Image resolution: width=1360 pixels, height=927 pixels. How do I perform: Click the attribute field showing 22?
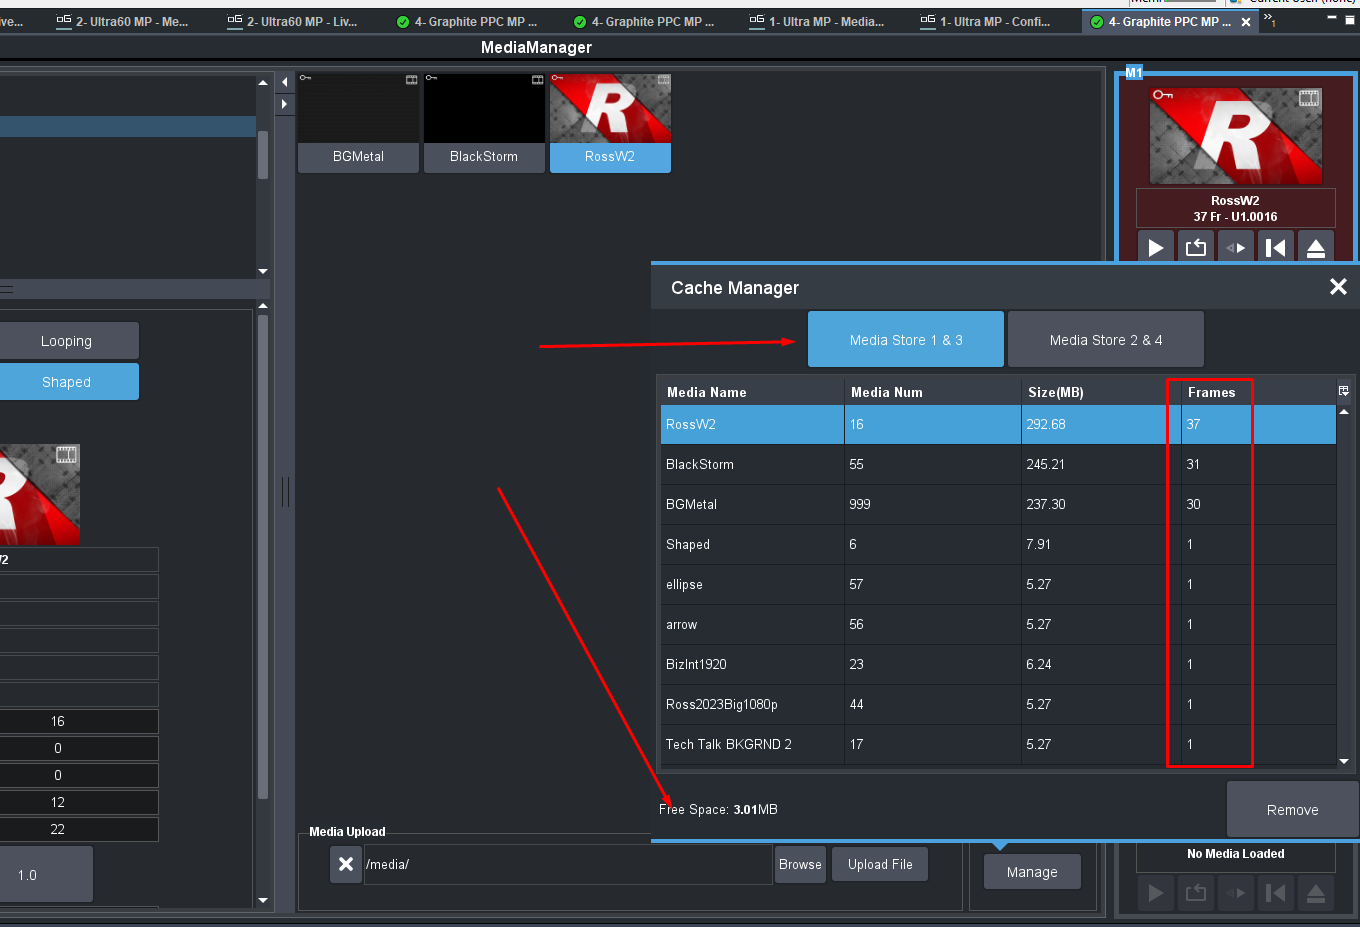tap(78, 829)
